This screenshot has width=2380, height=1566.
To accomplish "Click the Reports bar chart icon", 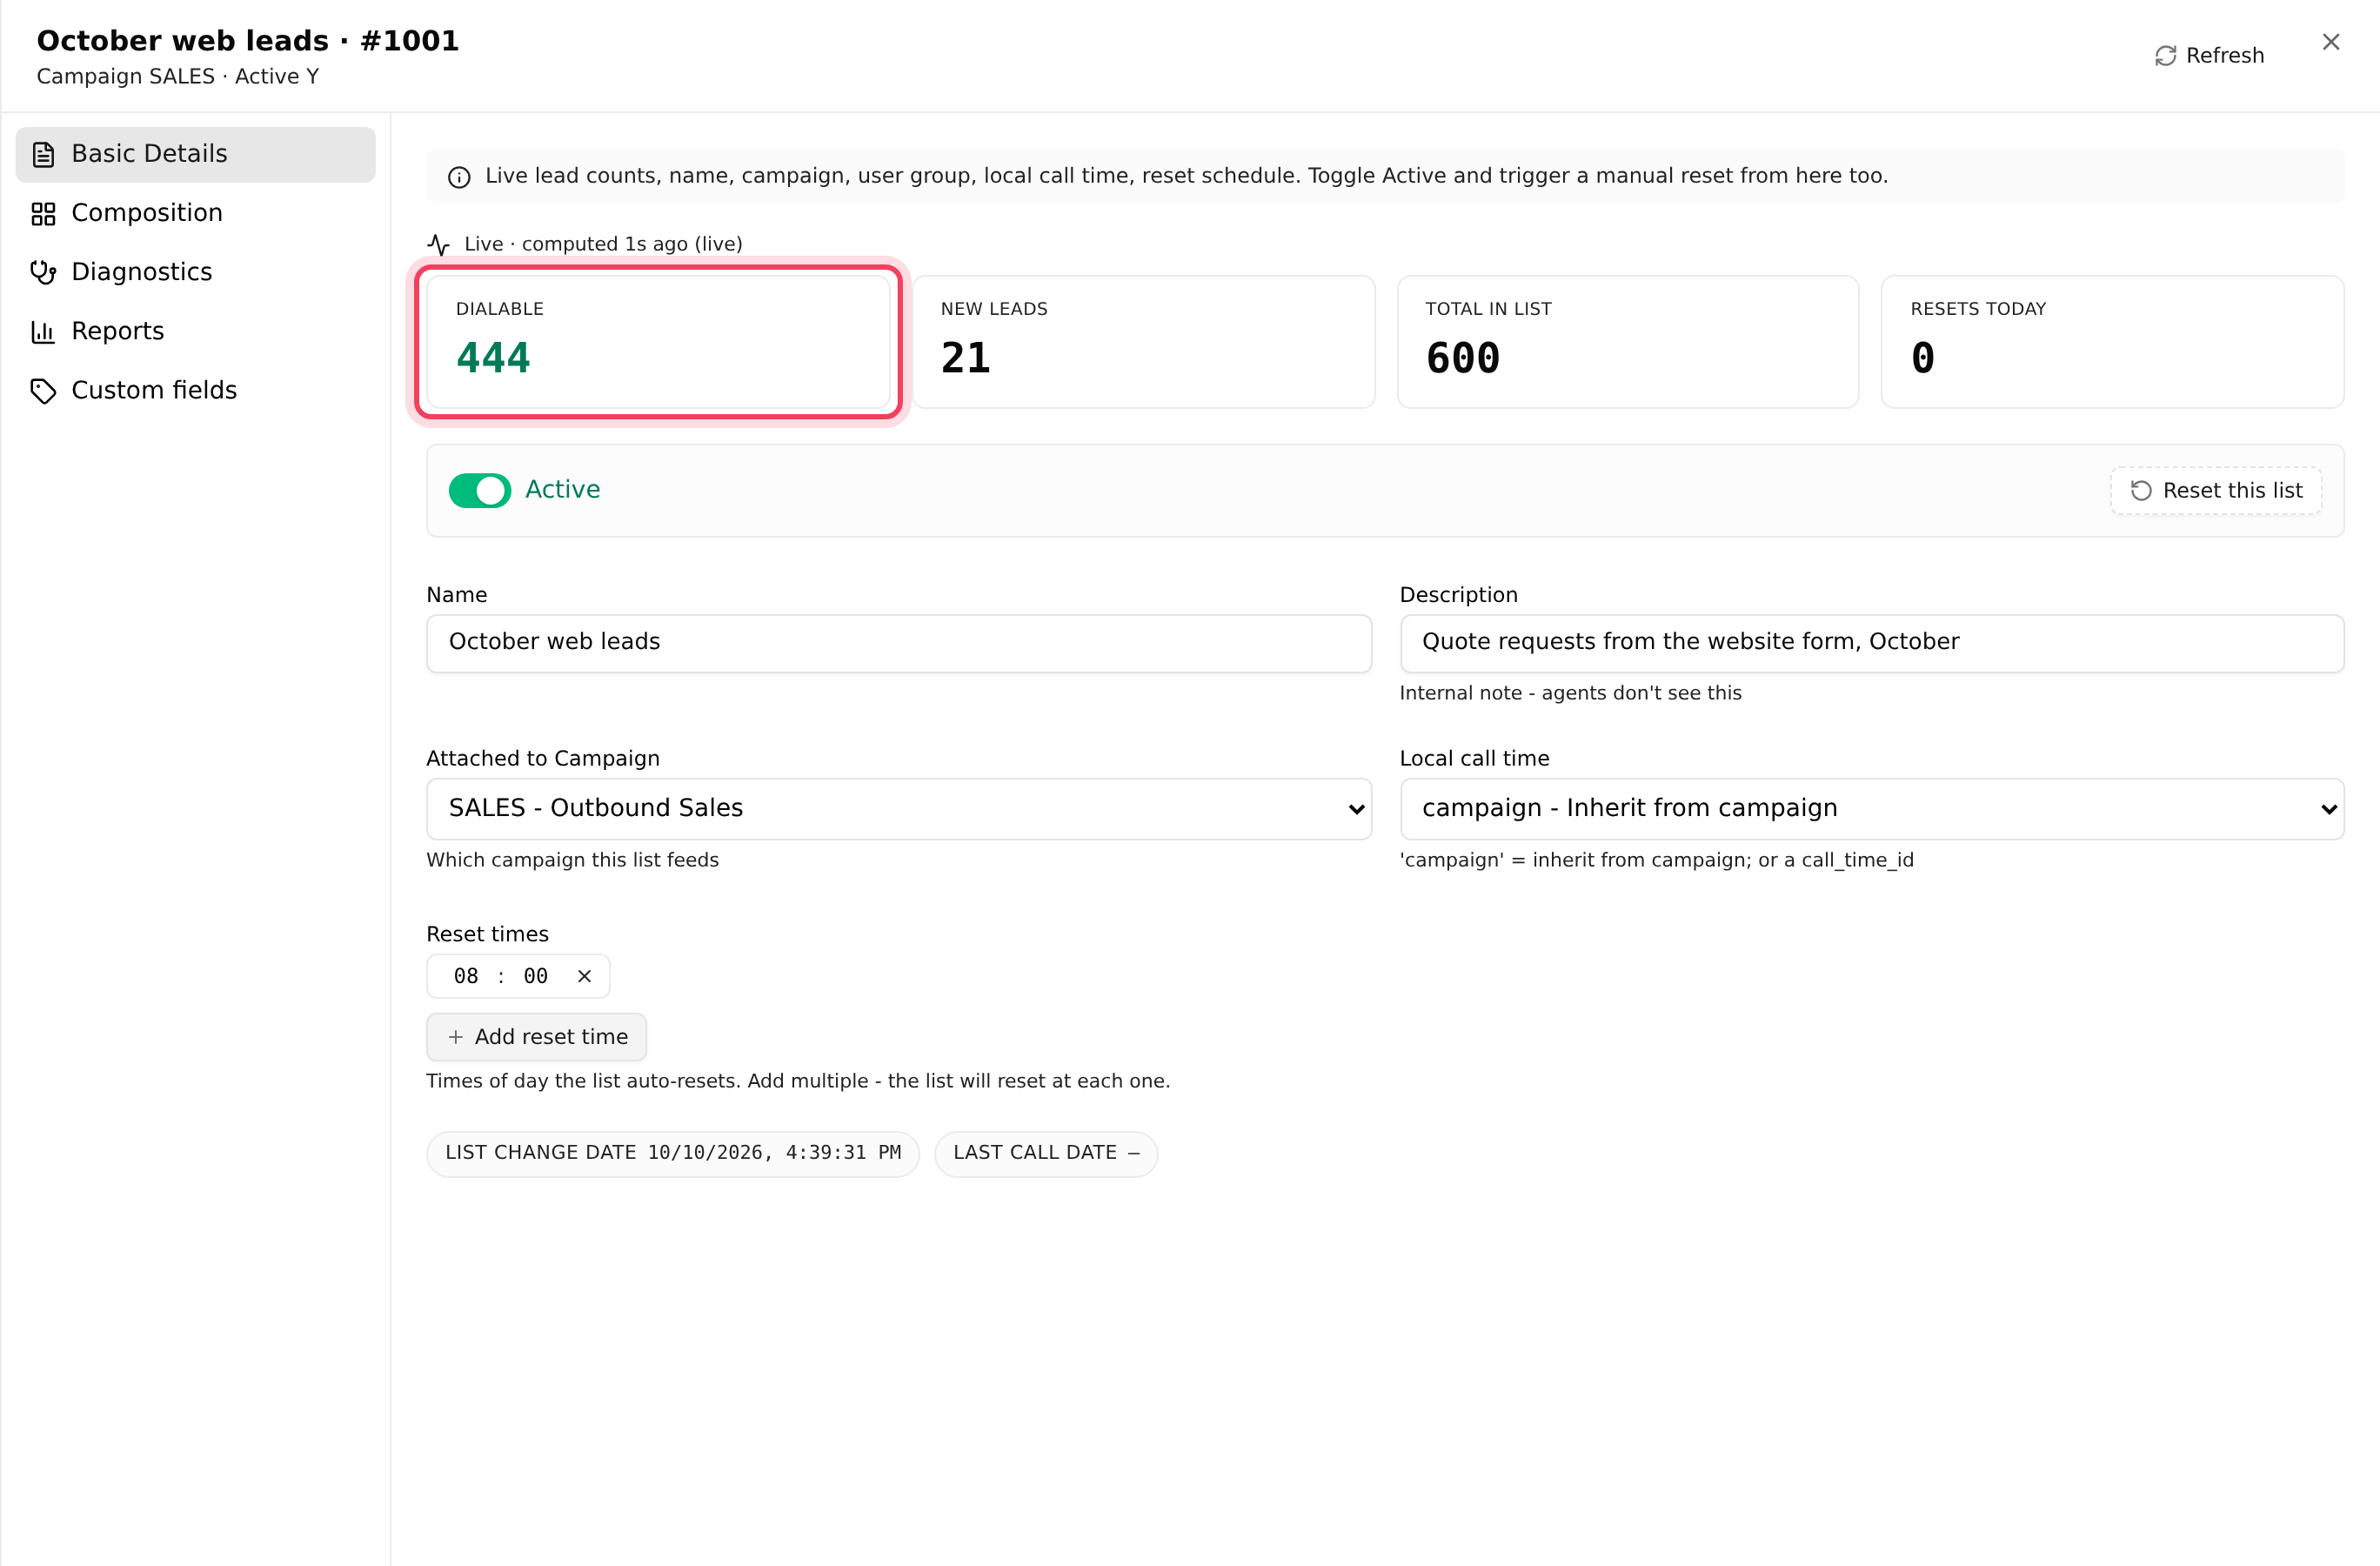I will click(x=43, y=331).
